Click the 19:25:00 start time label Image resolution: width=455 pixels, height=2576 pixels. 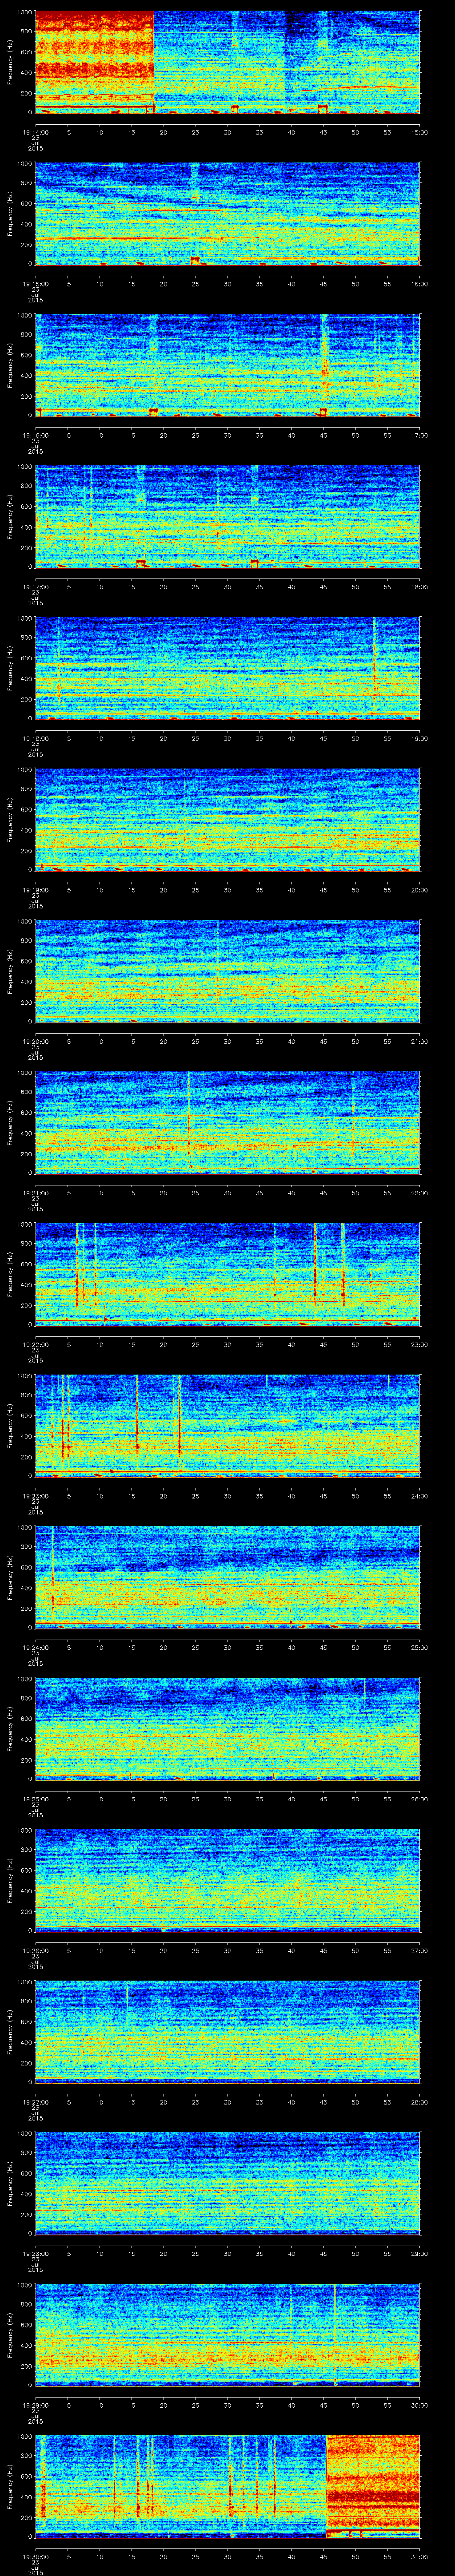coord(35,1799)
